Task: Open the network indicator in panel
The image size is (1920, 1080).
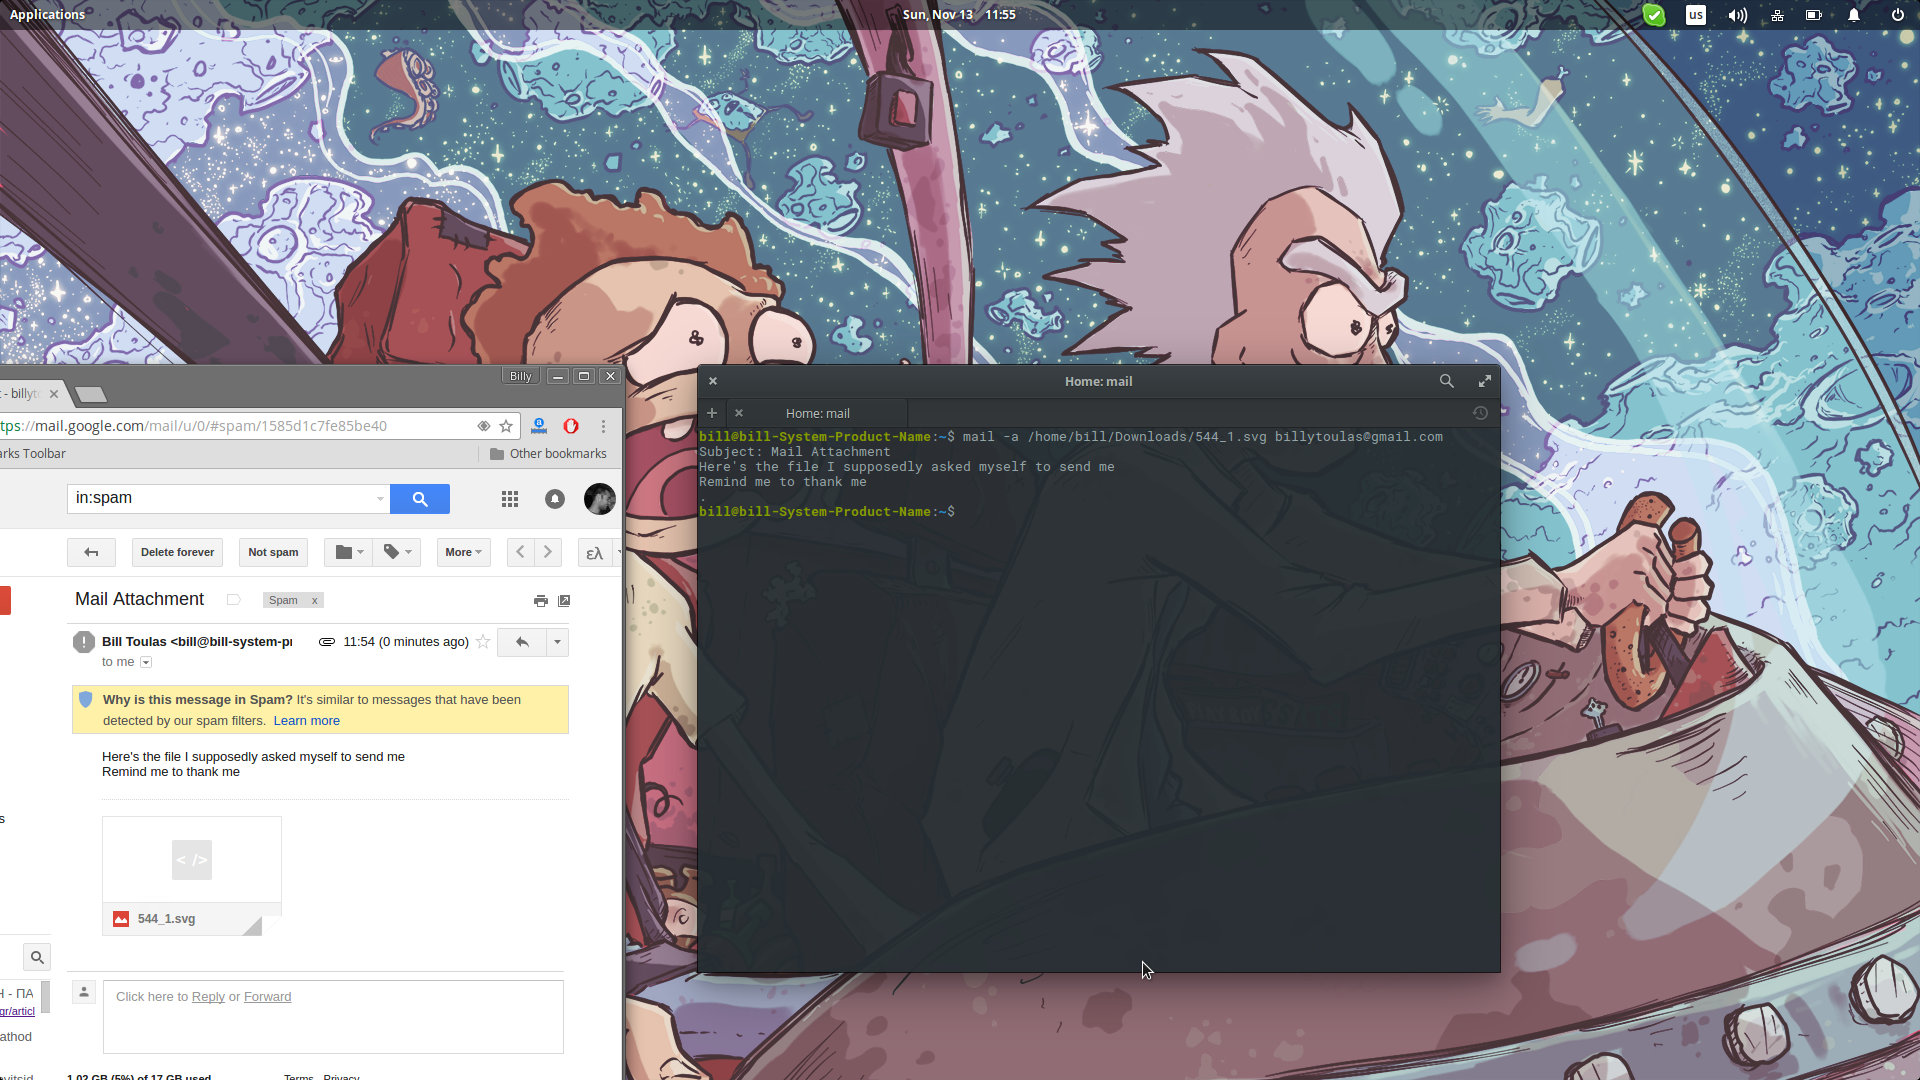Action: point(1777,15)
